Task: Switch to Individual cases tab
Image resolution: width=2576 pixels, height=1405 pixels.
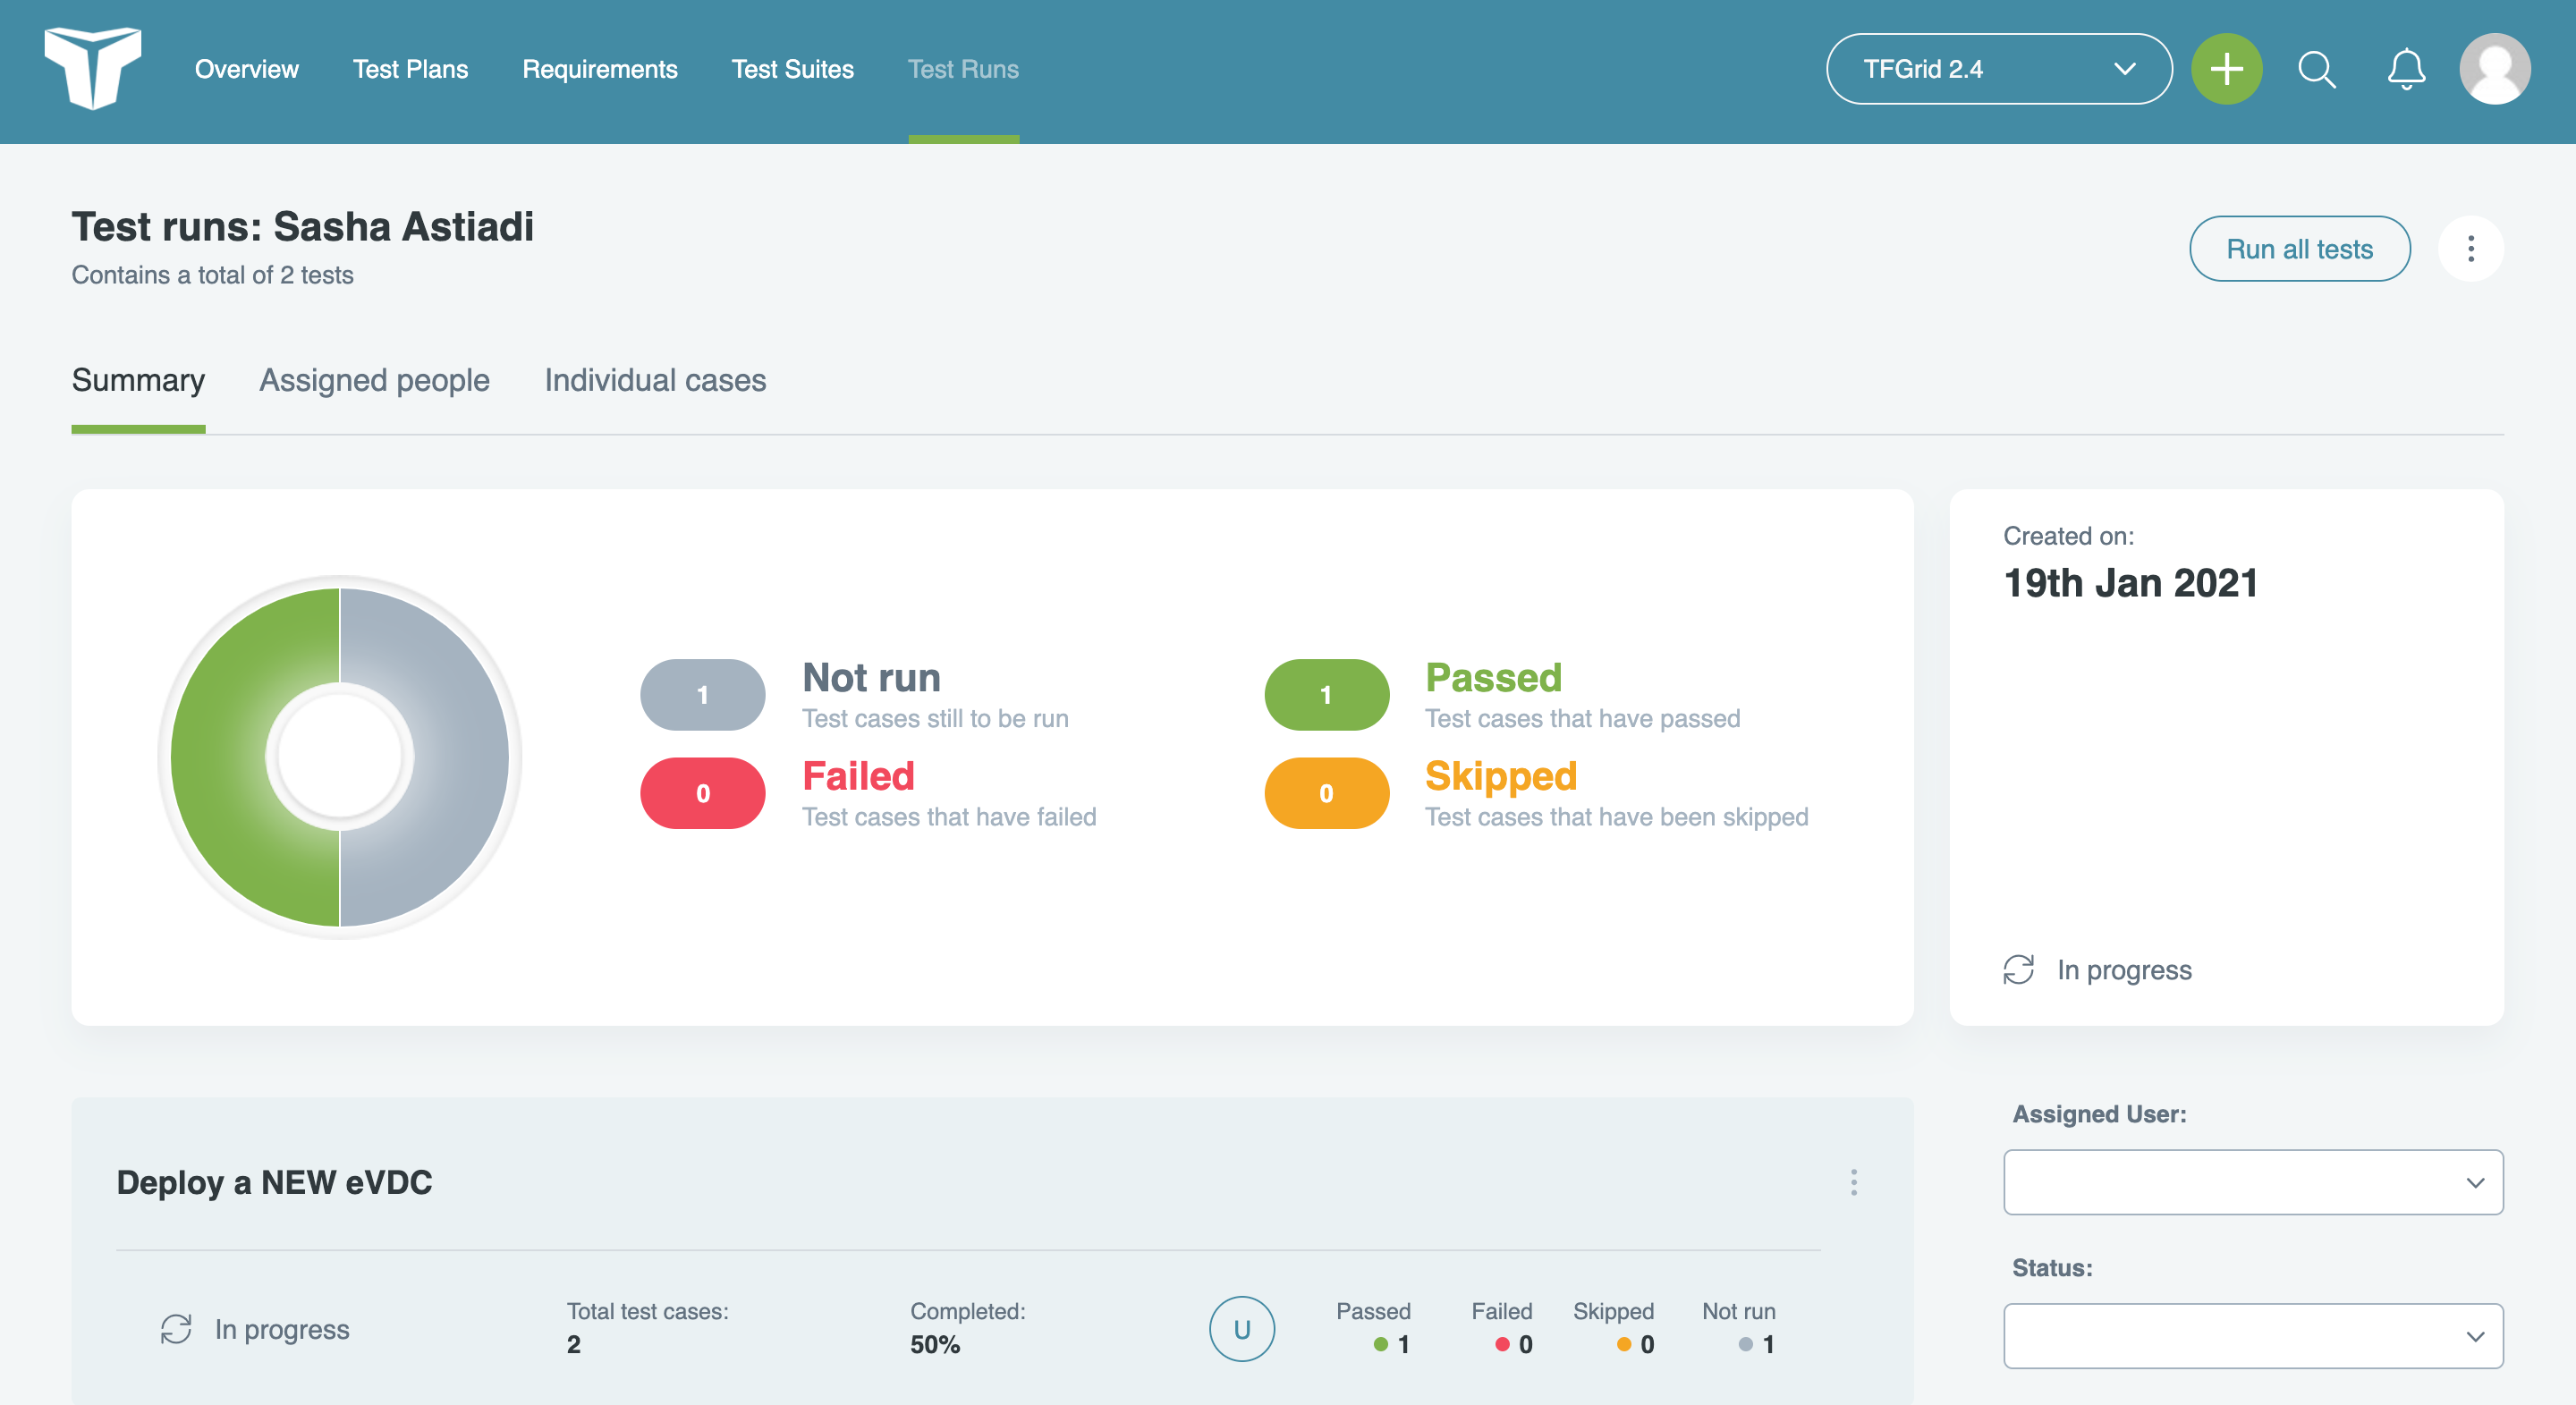Action: 655,380
